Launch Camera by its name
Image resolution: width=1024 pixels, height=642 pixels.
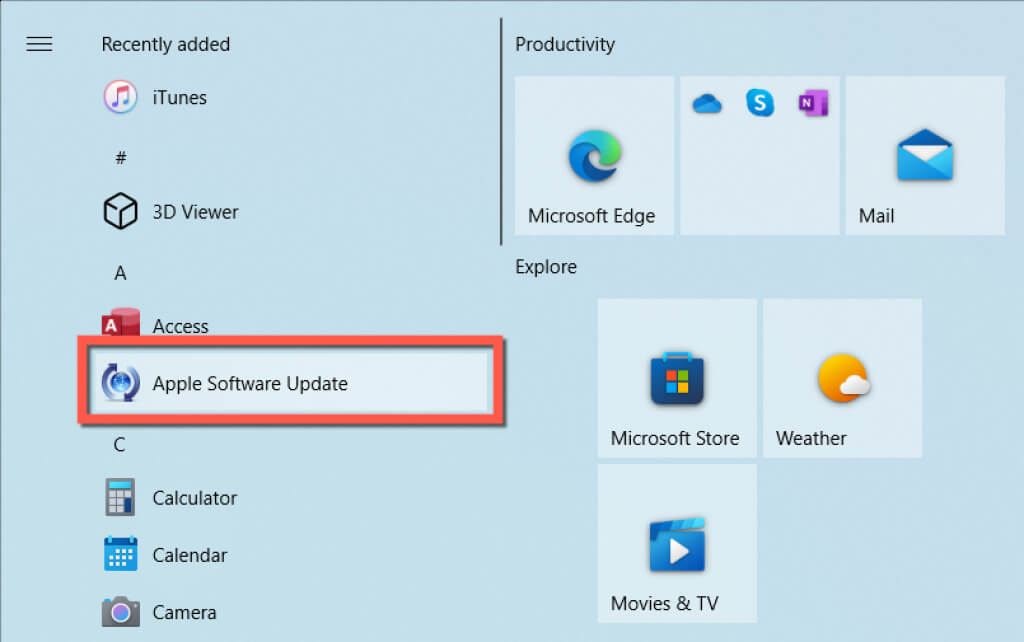184,613
